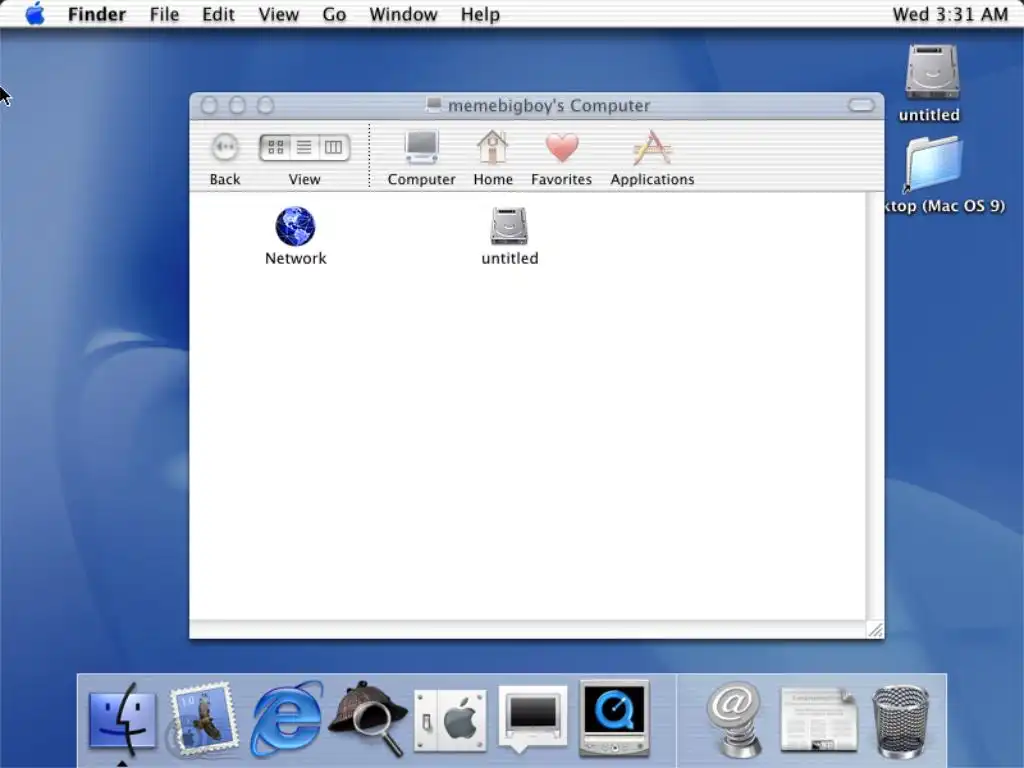The width and height of the screenshot is (1024, 768).
Task: Launch Internet Explorer from the Dock
Action: 286,719
